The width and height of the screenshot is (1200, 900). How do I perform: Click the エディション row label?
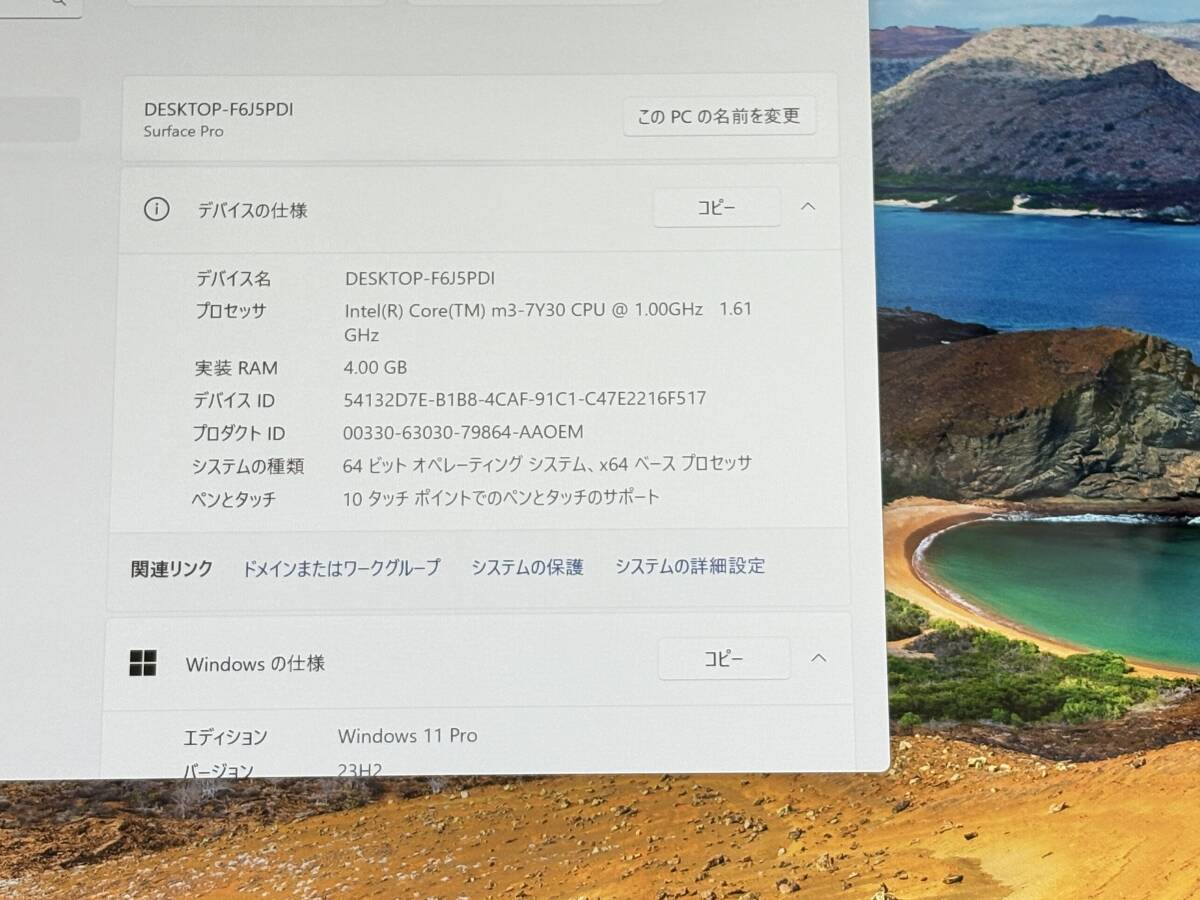[225, 738]
